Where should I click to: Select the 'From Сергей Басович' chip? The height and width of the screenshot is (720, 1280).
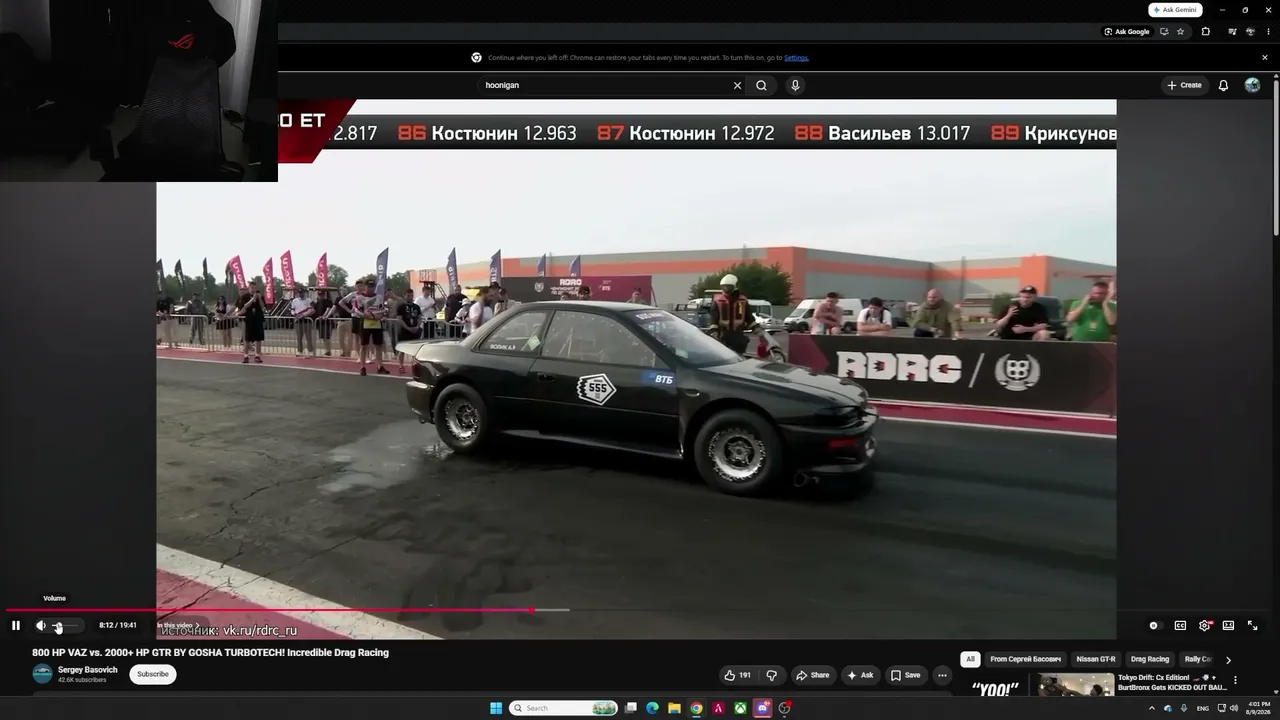[x=1026, y=660]
